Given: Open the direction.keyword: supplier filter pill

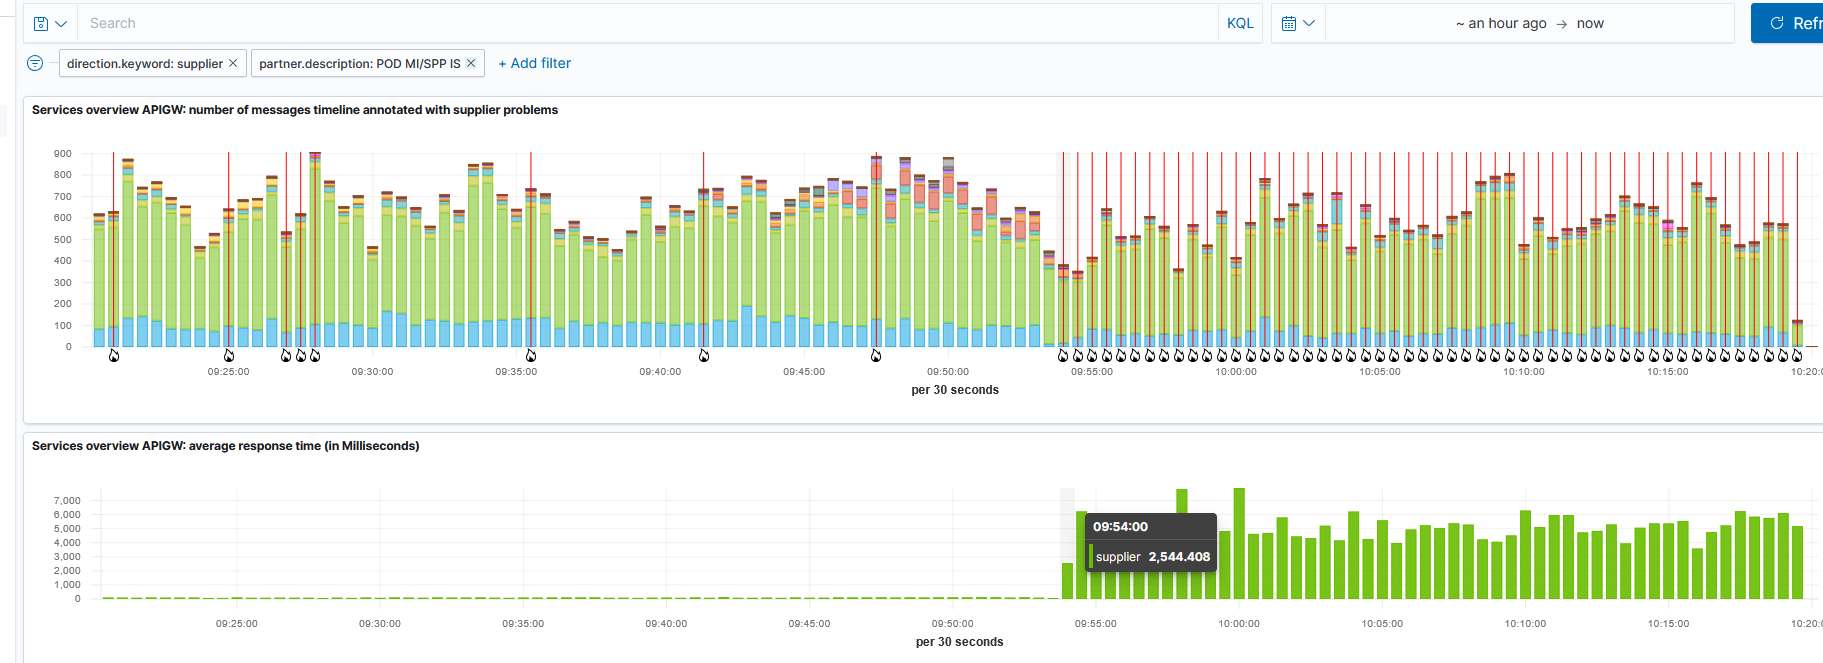Looking at the screenshot, I should (x=145, y=63).
